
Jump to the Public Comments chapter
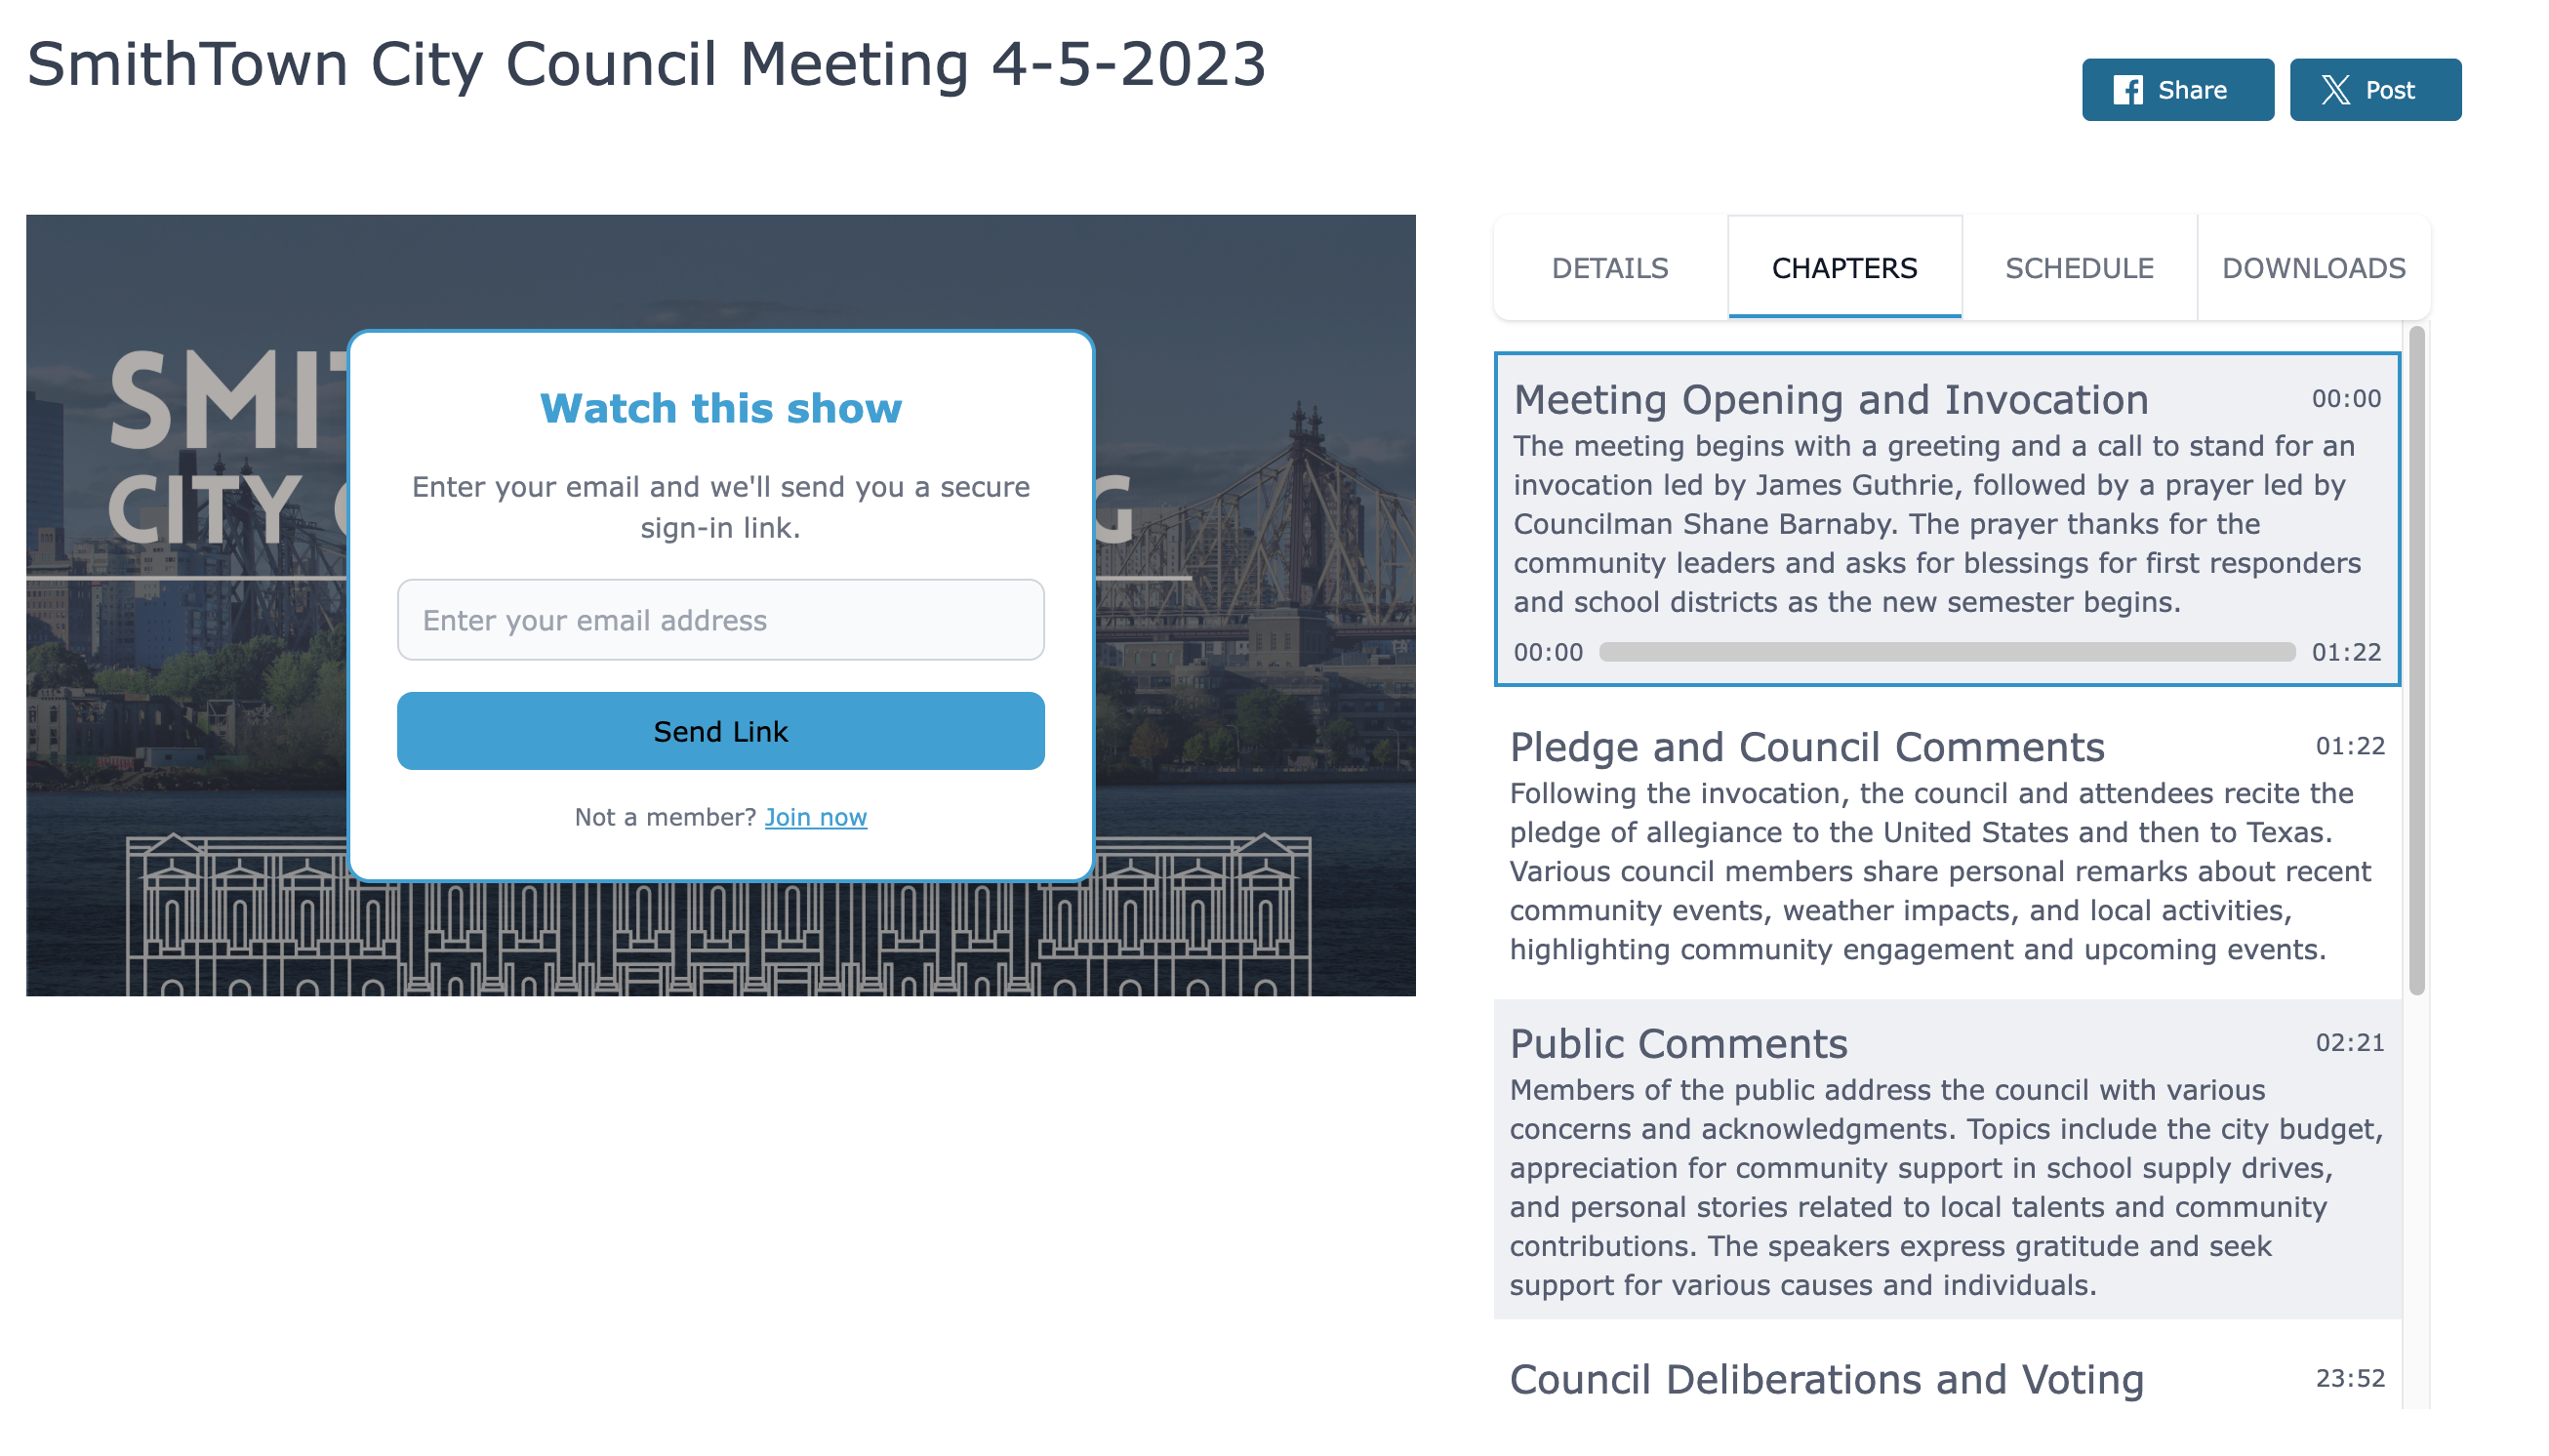tap(1677, 1043)
